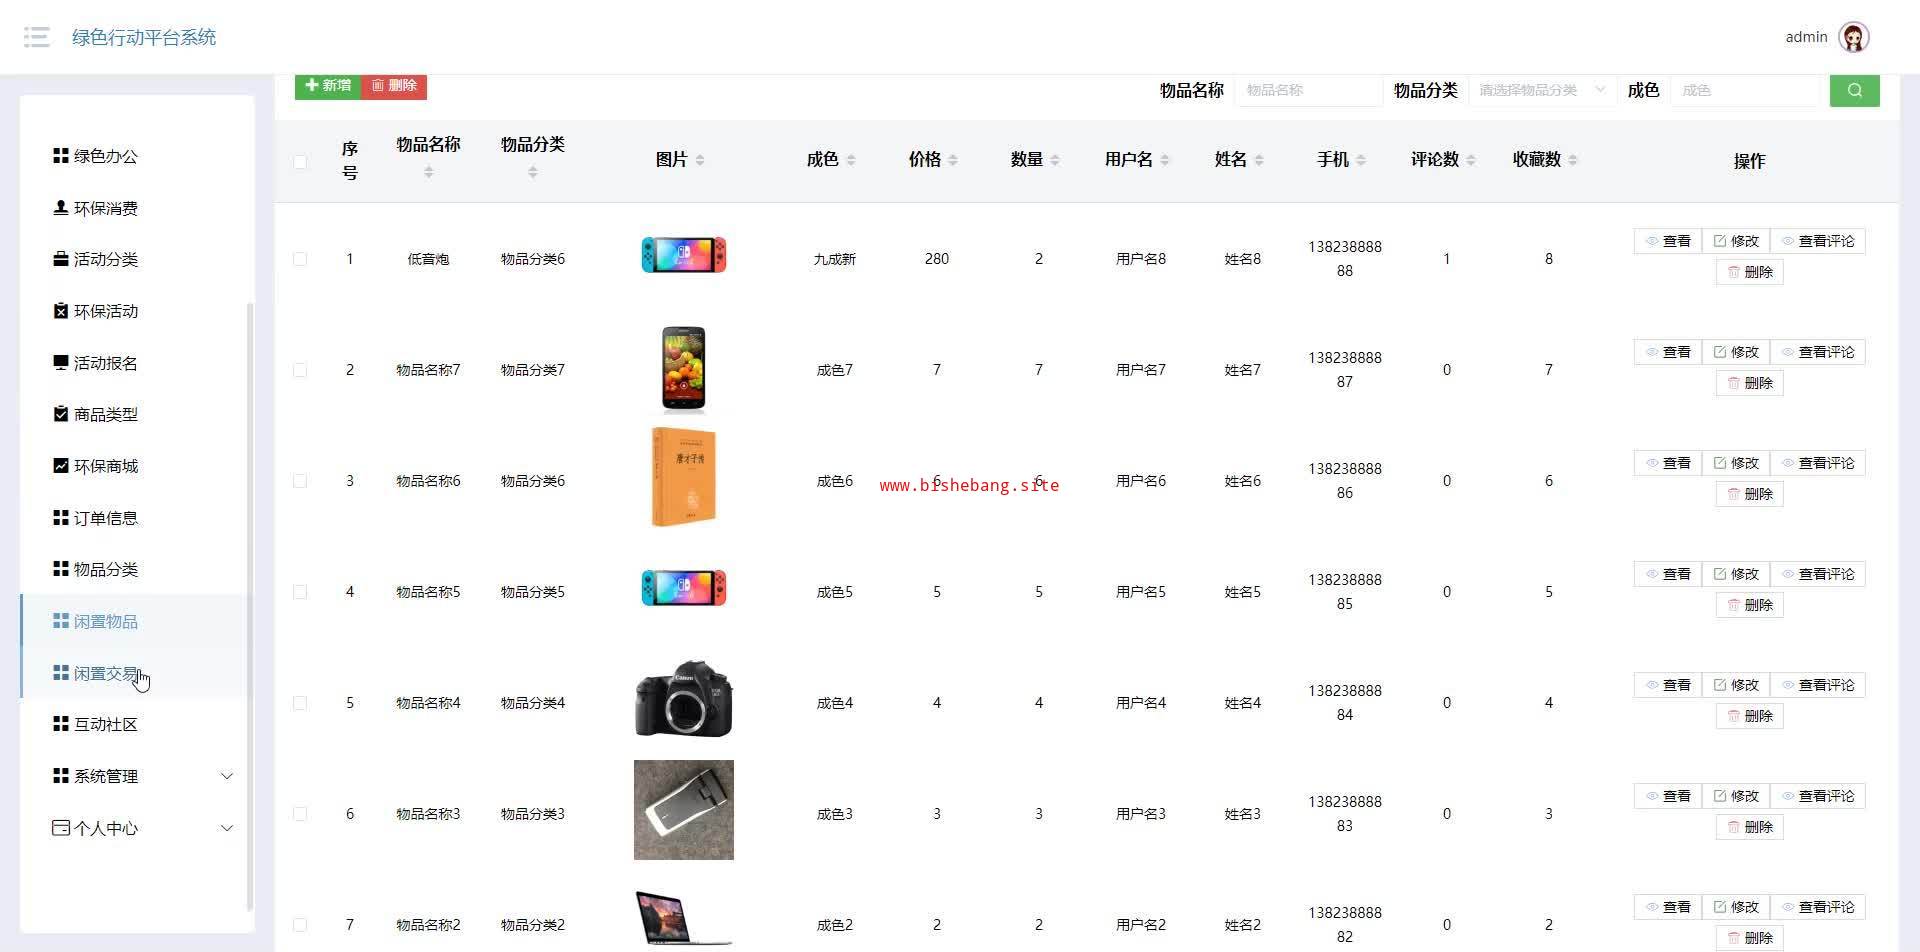1920x952 pixels.
Task: Sort table by 收藏数 column arrows
Action: [x=1573, y=160]
